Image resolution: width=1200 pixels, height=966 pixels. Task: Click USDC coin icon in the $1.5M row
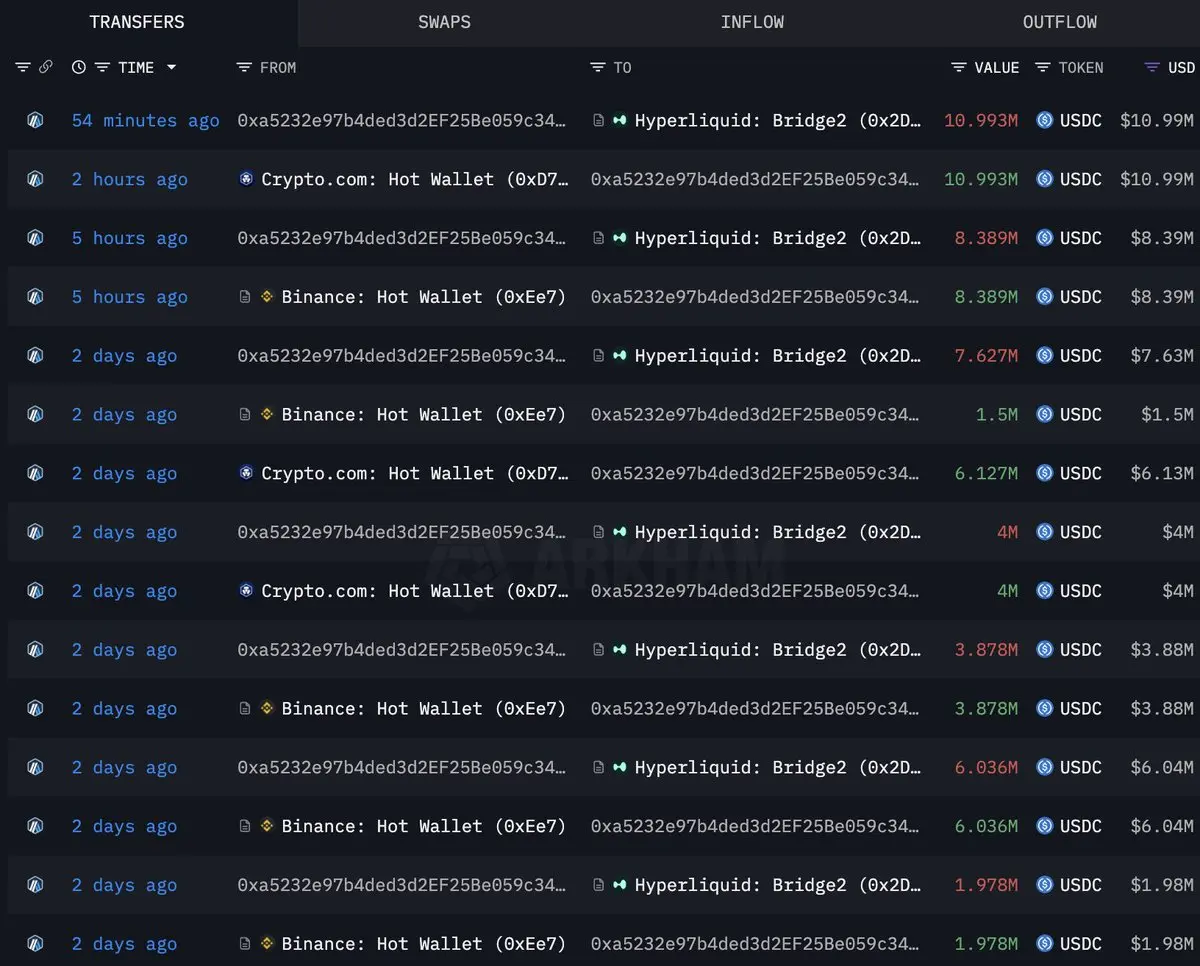[1045, 414]
